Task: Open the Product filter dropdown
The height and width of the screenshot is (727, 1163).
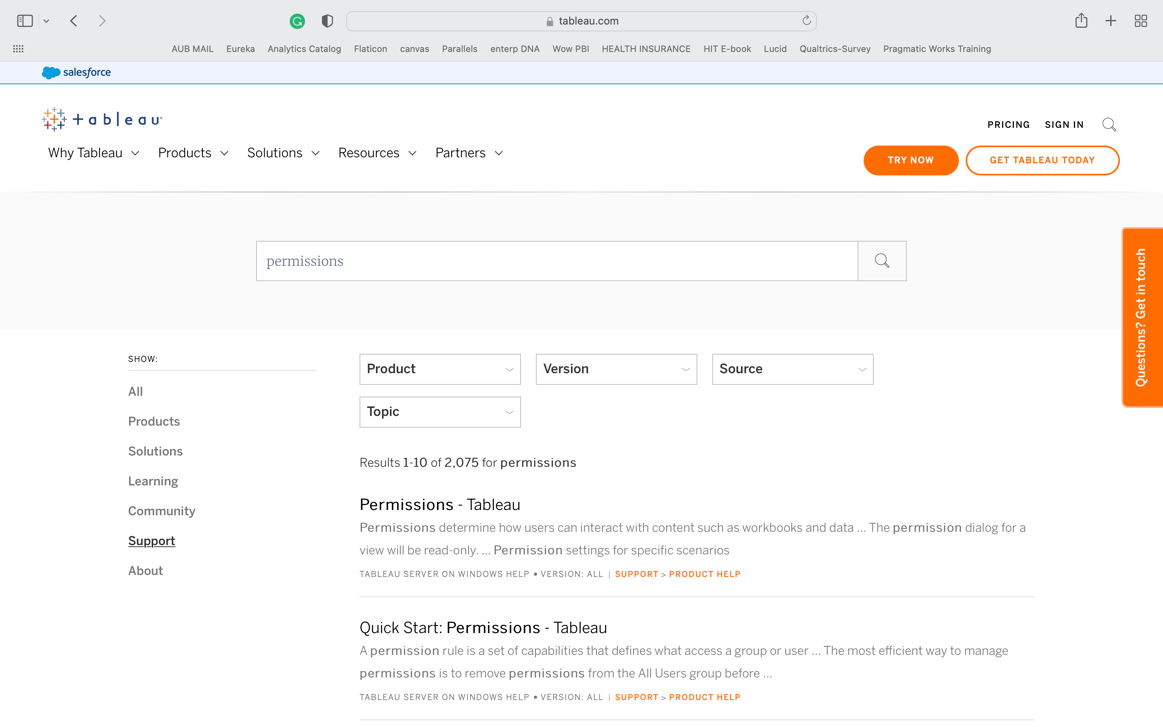Action: click(440, 369)
